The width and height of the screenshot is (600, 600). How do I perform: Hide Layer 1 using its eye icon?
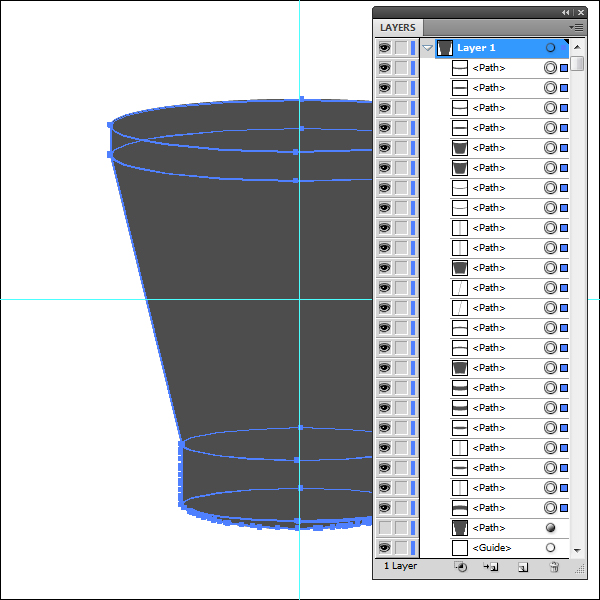coord(385,48)
